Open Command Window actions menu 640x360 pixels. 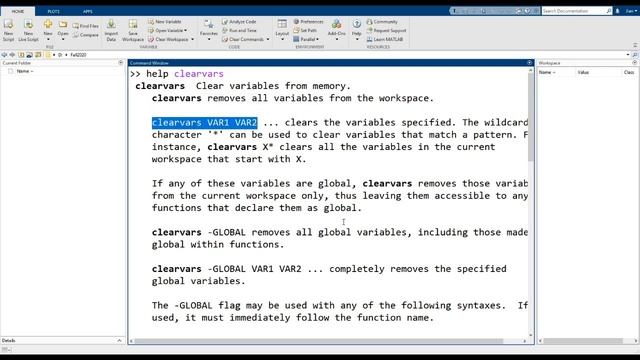pyautogui.click(x=529, y=63)
